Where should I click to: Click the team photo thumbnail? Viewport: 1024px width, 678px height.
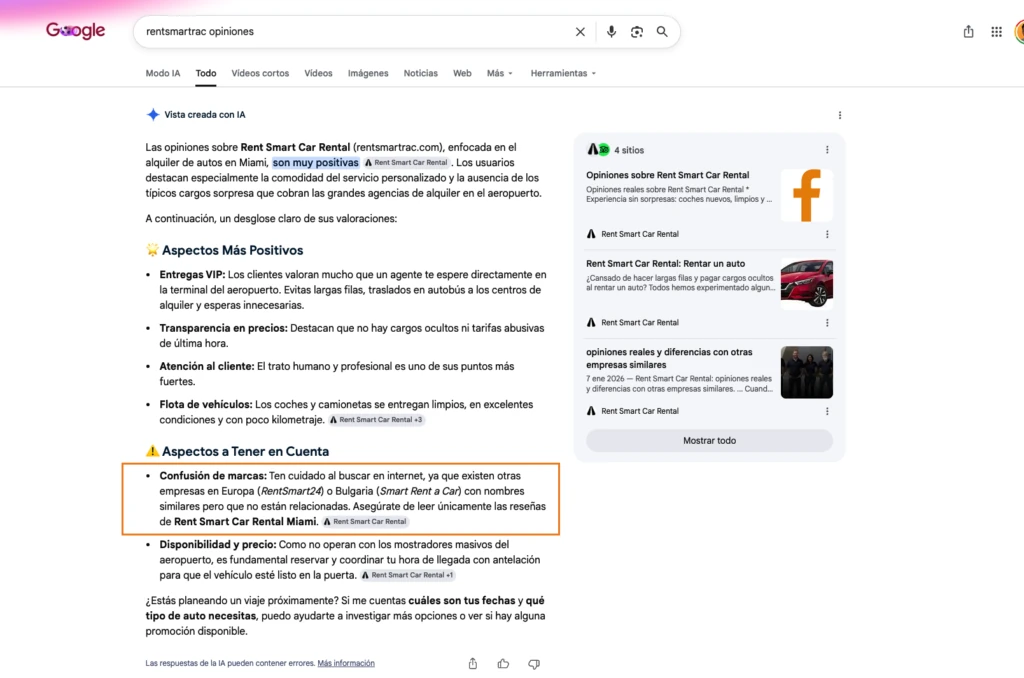[807, 372]
